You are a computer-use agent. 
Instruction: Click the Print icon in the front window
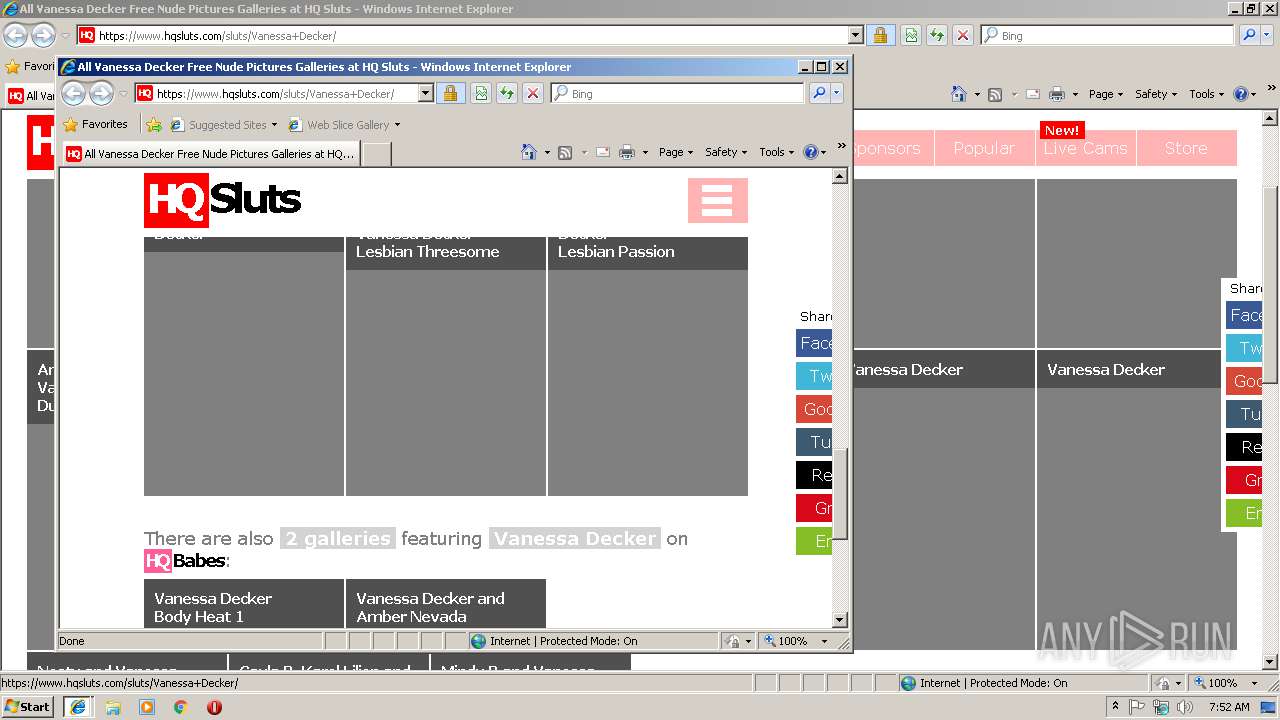[627, 152]
